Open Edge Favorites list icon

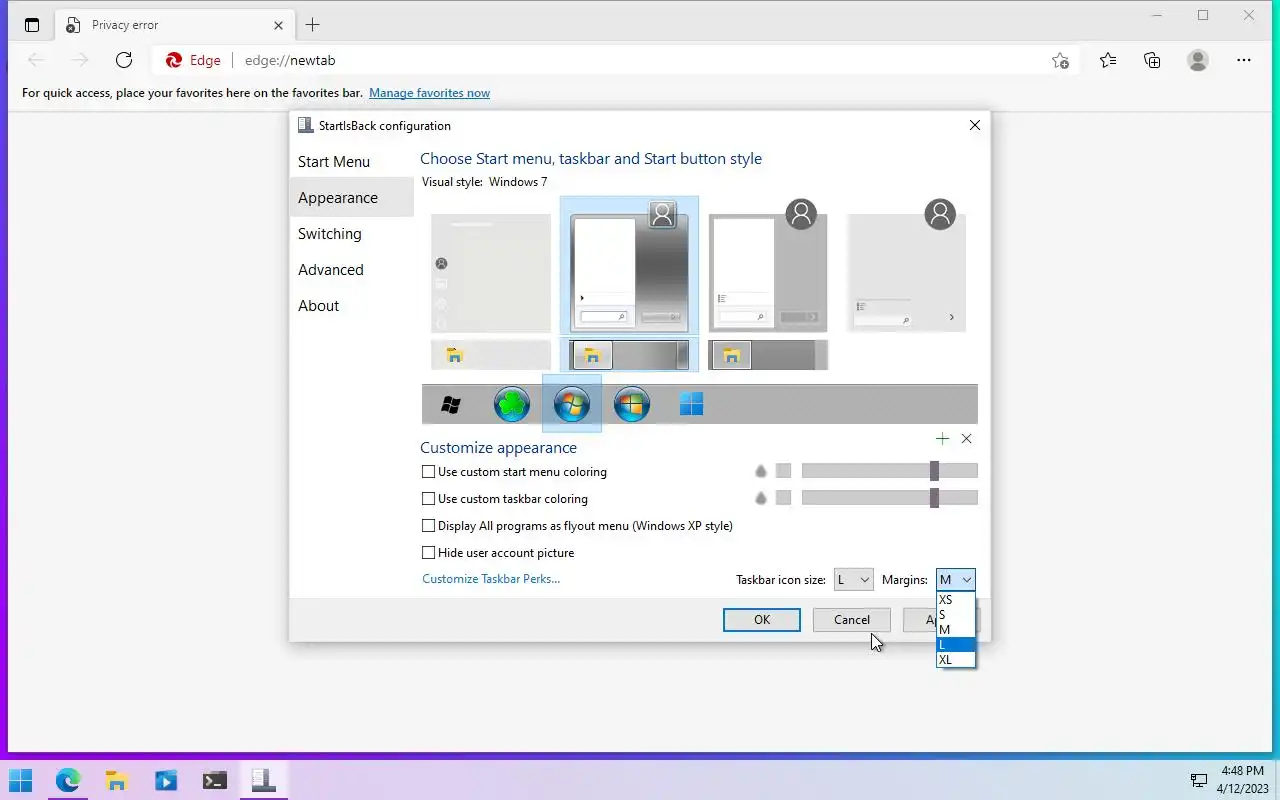click(1108, 60)
